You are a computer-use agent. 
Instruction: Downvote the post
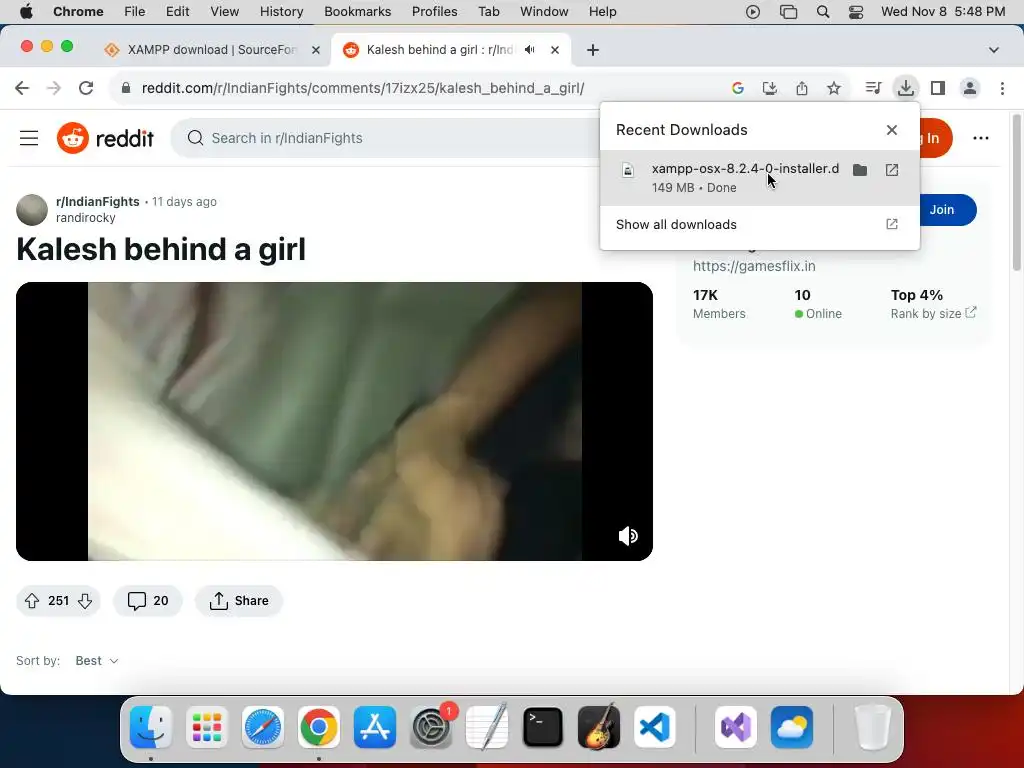(85, 601)
